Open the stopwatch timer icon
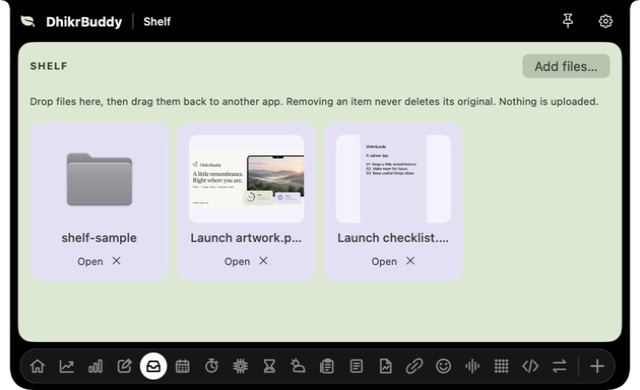This screenshot has height=390, width=640. point(211,366)
